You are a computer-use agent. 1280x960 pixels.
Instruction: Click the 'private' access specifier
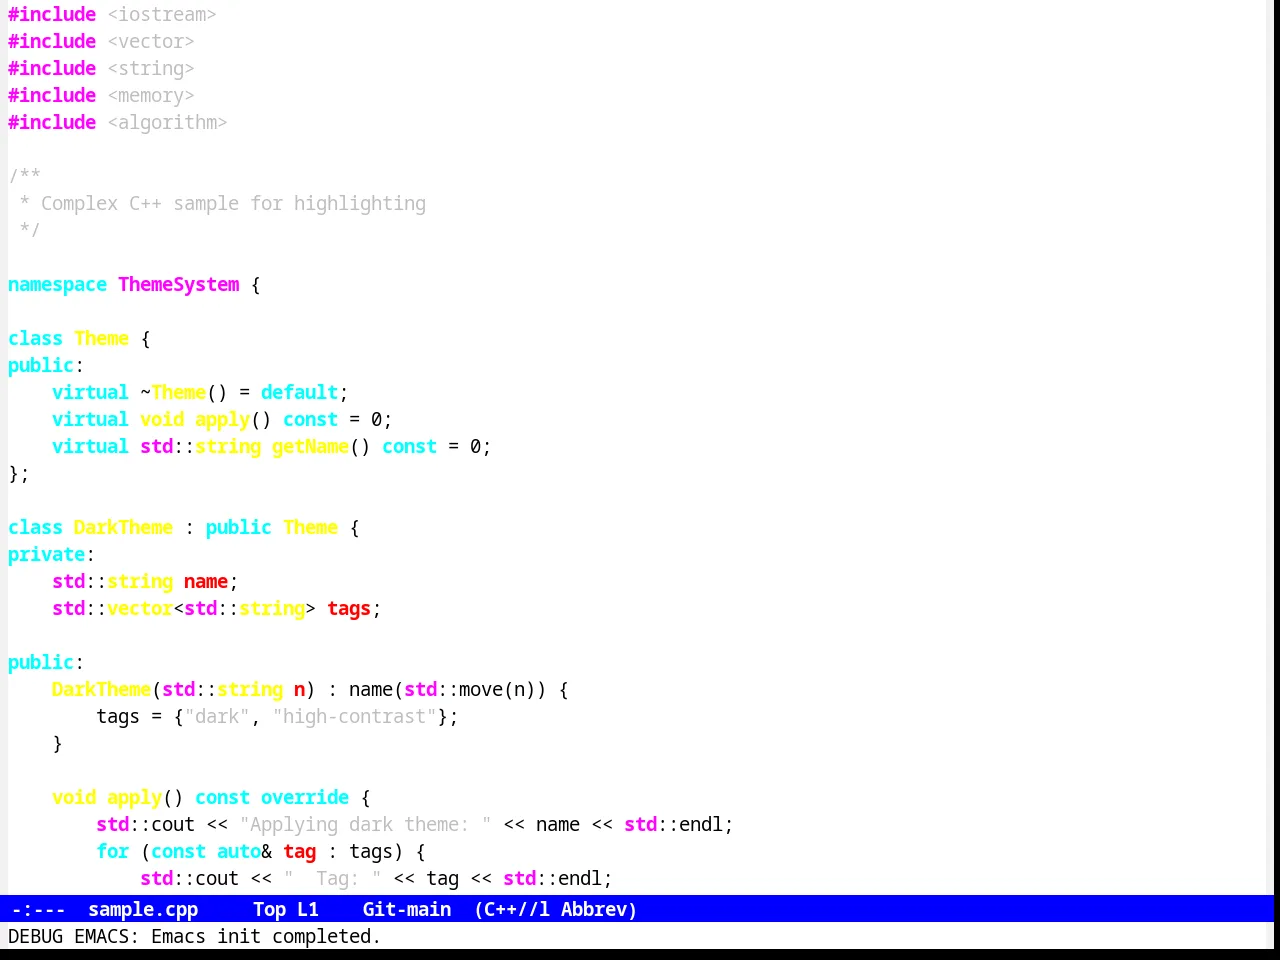(x=46, y=554)
